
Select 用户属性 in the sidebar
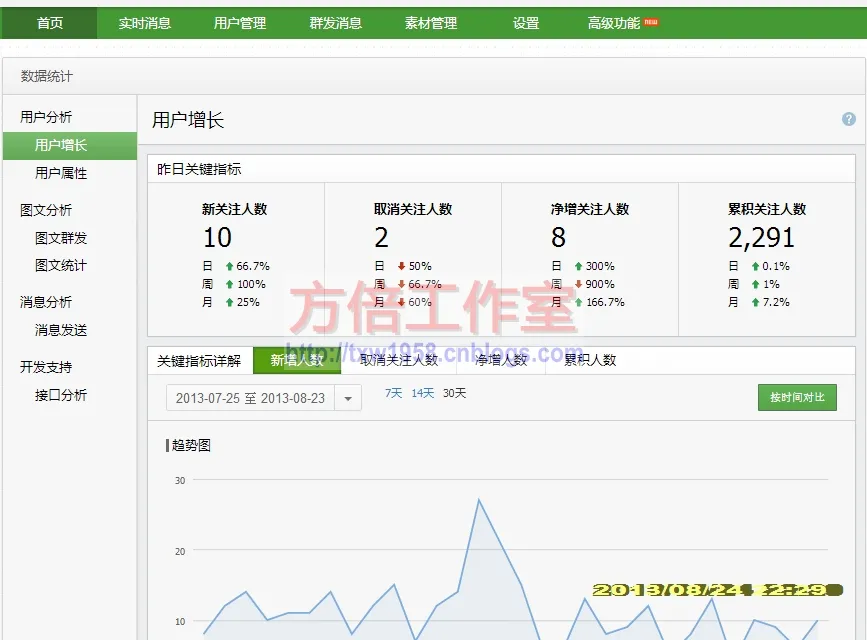point(61,173)
